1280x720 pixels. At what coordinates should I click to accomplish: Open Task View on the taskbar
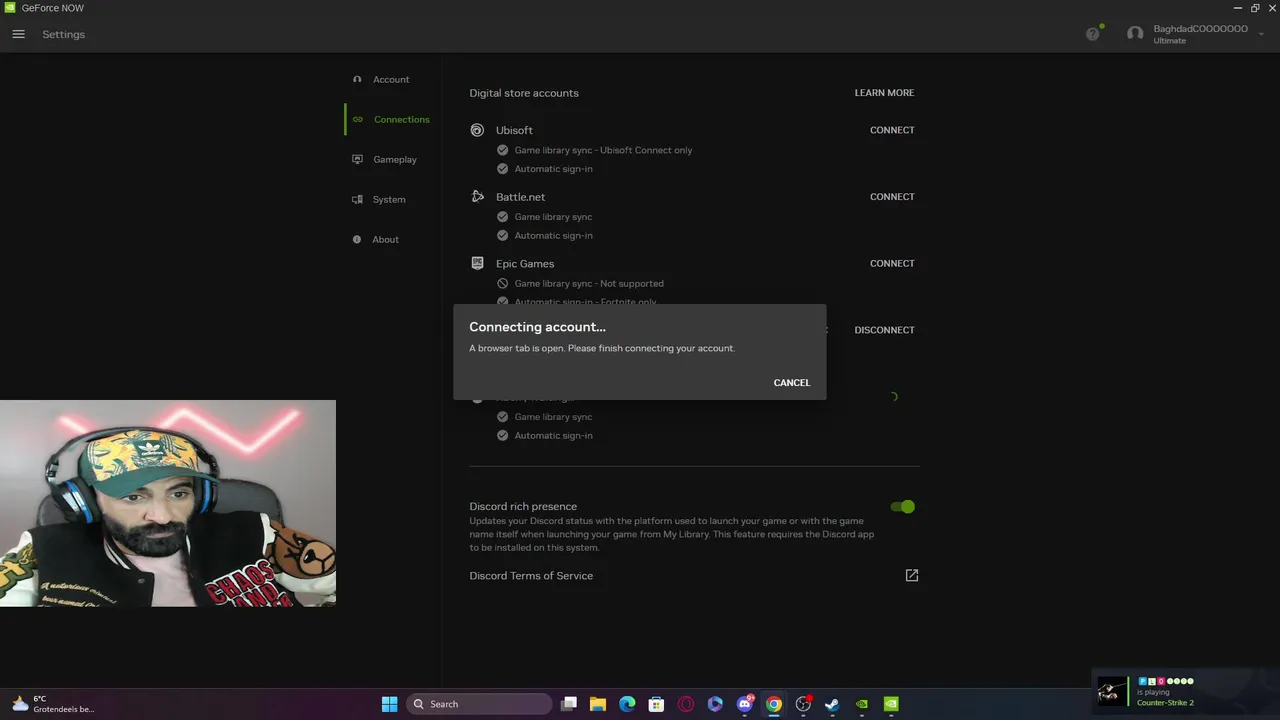click(569, 704)
